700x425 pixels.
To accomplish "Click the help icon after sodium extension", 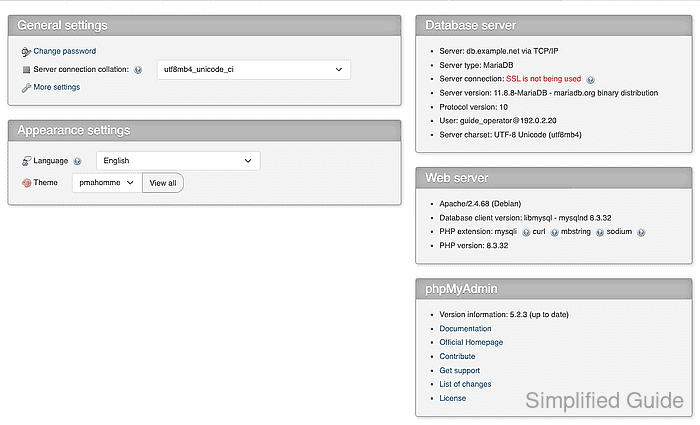I will click(x=641, y=233).
